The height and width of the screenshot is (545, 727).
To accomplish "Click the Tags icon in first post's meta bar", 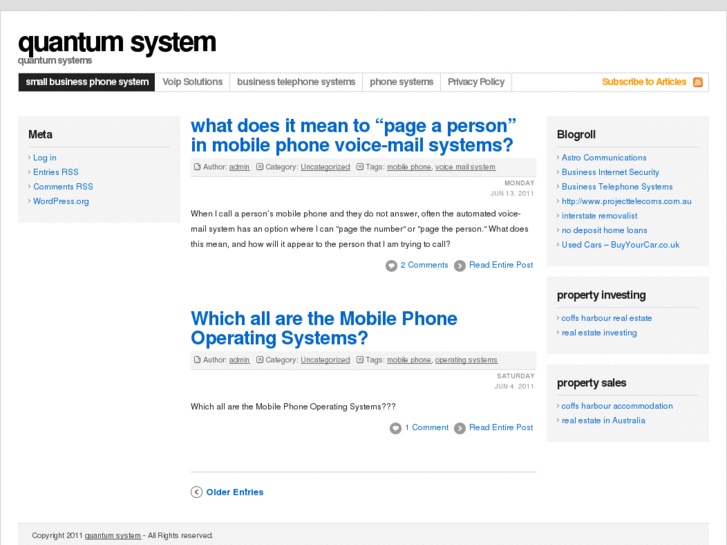I will pyautogui.click(x=360, y=167).
